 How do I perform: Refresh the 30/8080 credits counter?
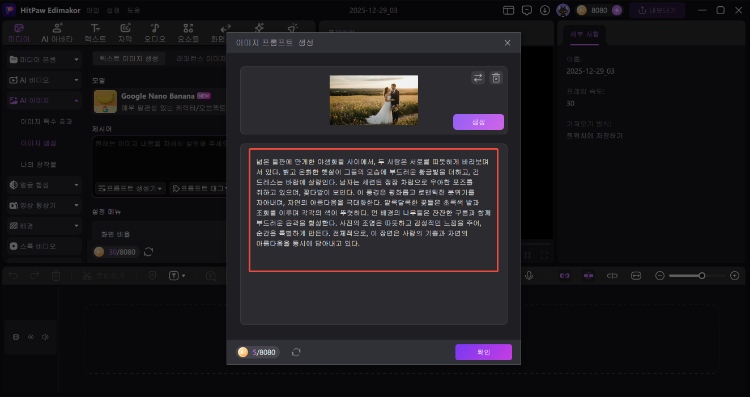148,252
